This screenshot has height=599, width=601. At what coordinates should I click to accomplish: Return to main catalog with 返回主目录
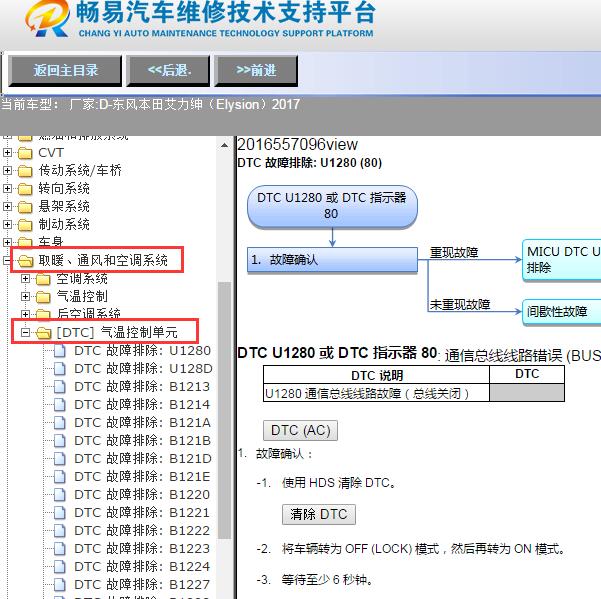65,71
